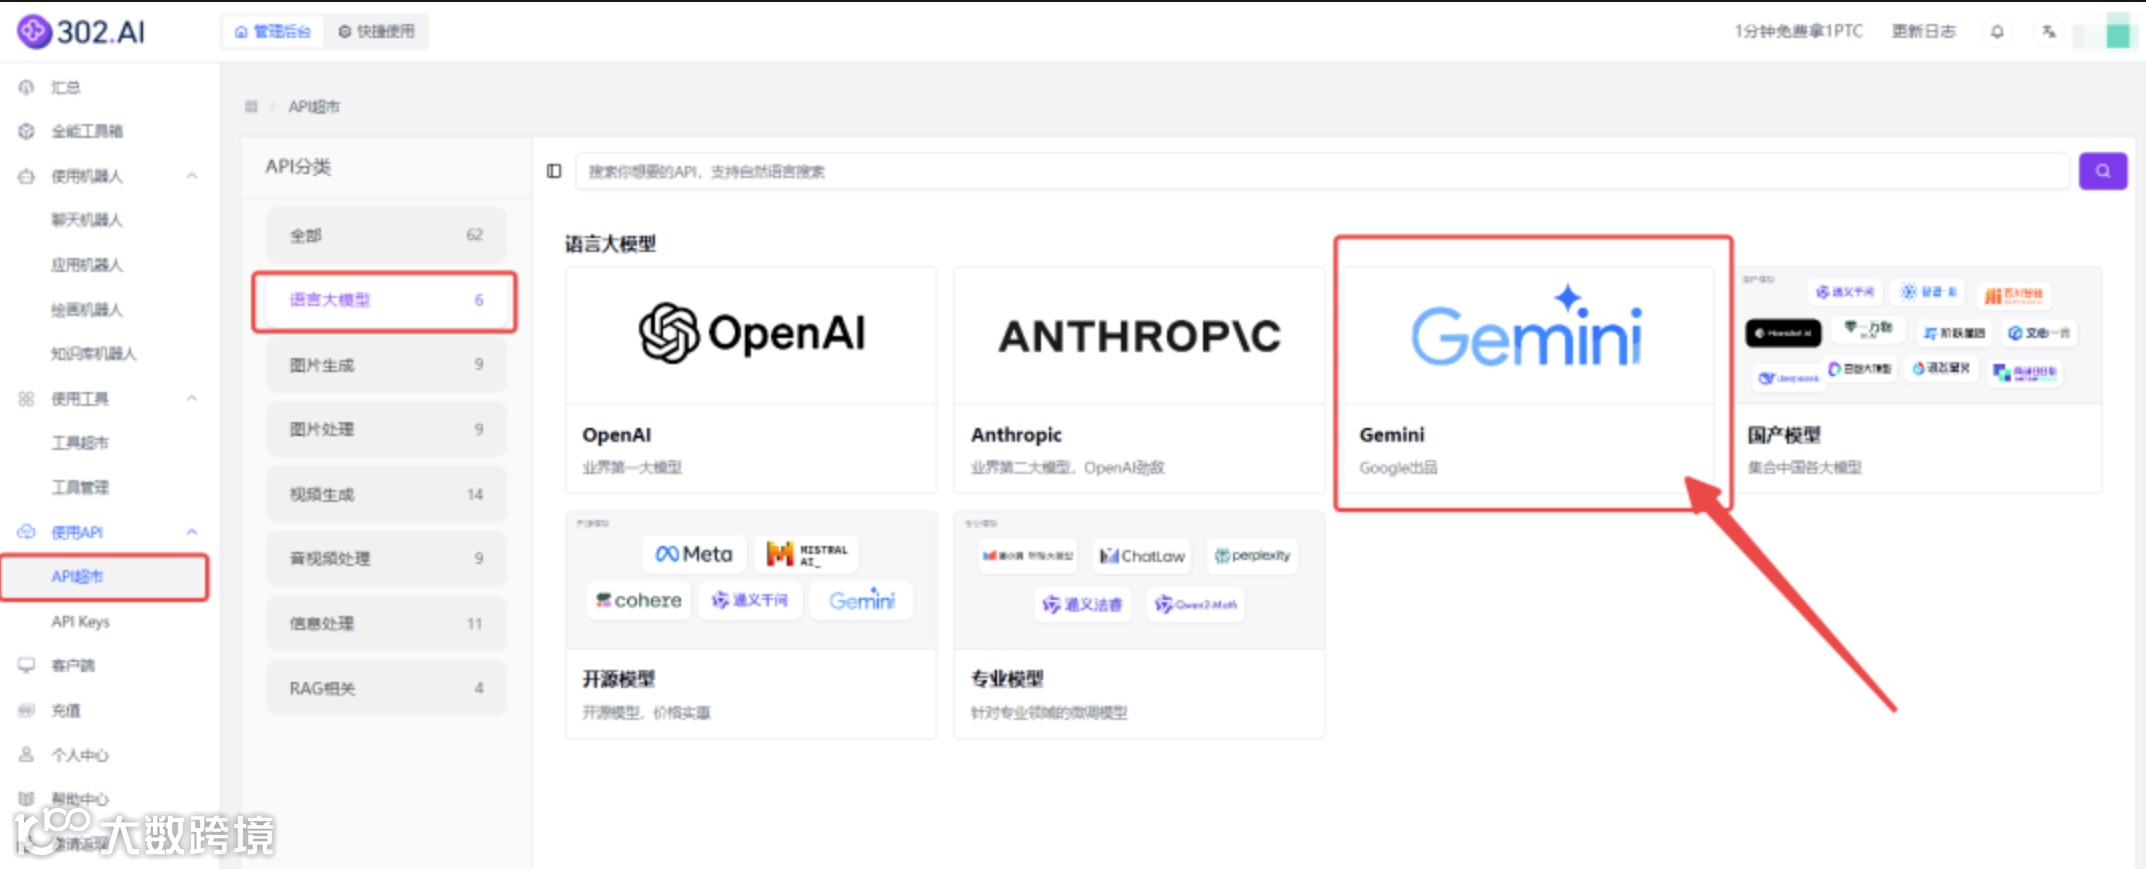Open the 1分钟免费拿1PTC link

pos(1798,32)
